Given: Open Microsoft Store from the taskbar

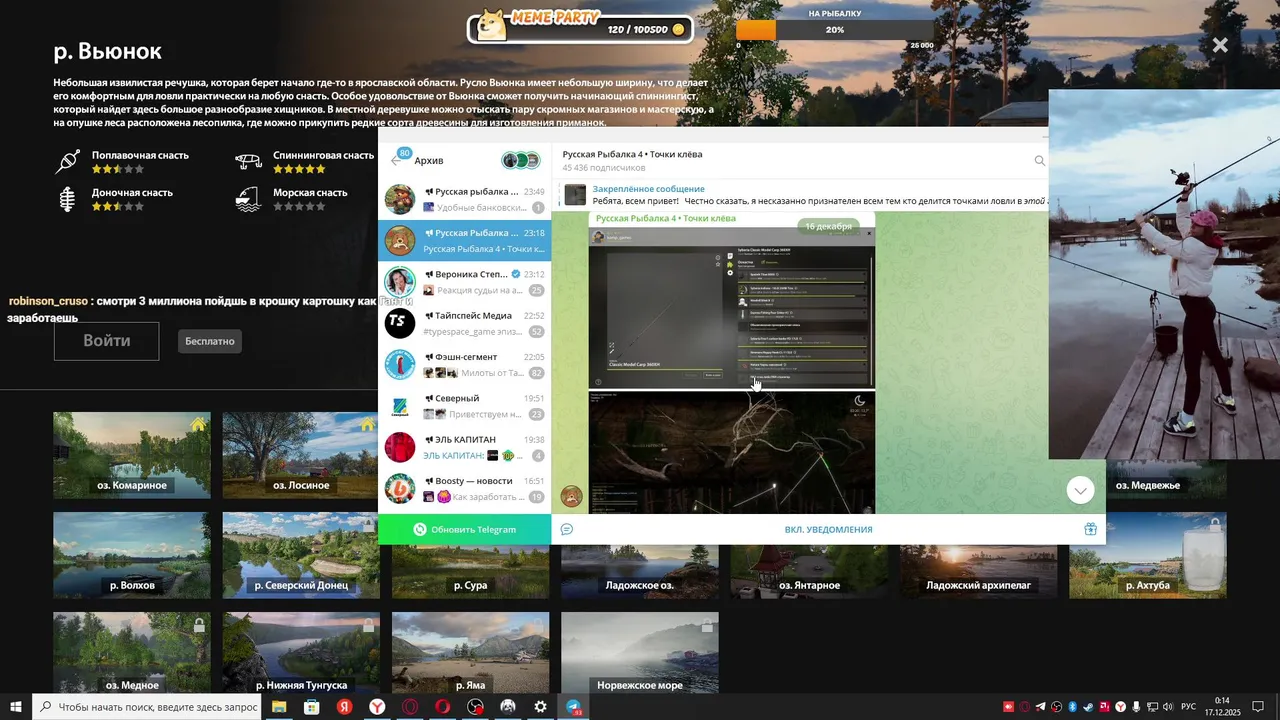Looking at the screenshot, I should 312,707.
